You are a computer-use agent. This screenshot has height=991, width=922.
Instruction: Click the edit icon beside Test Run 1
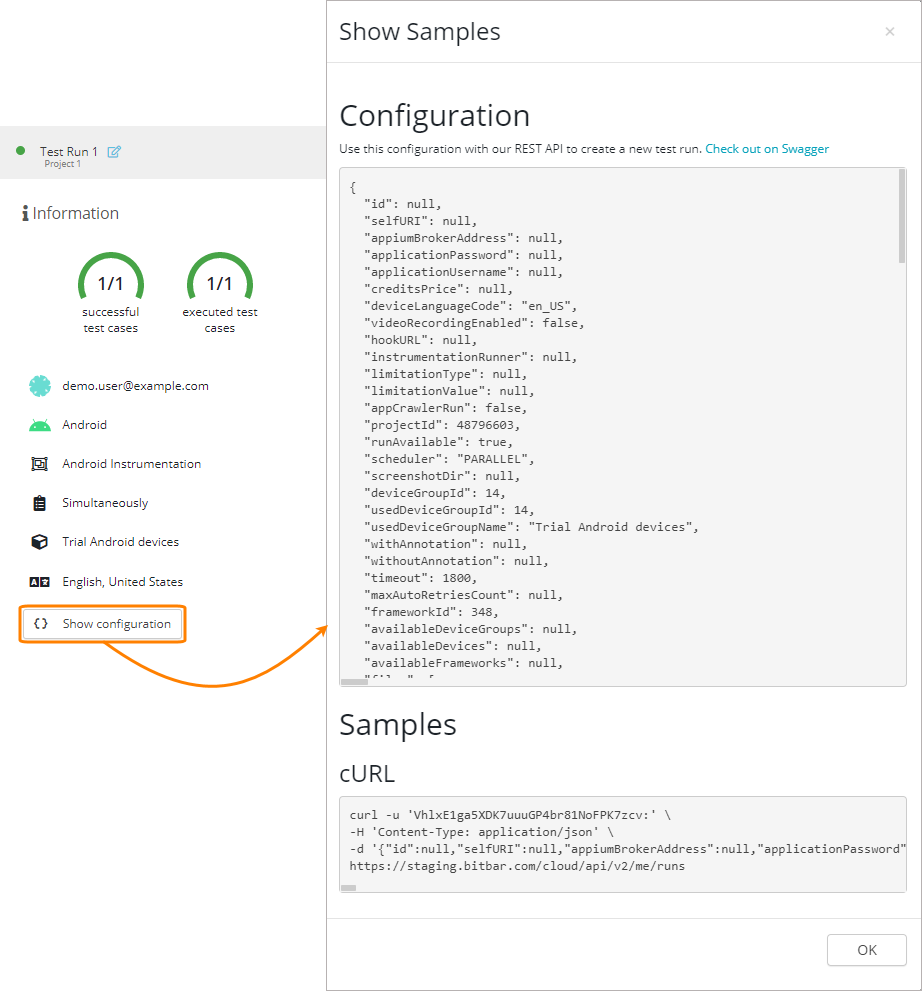(x=114, y=152)
